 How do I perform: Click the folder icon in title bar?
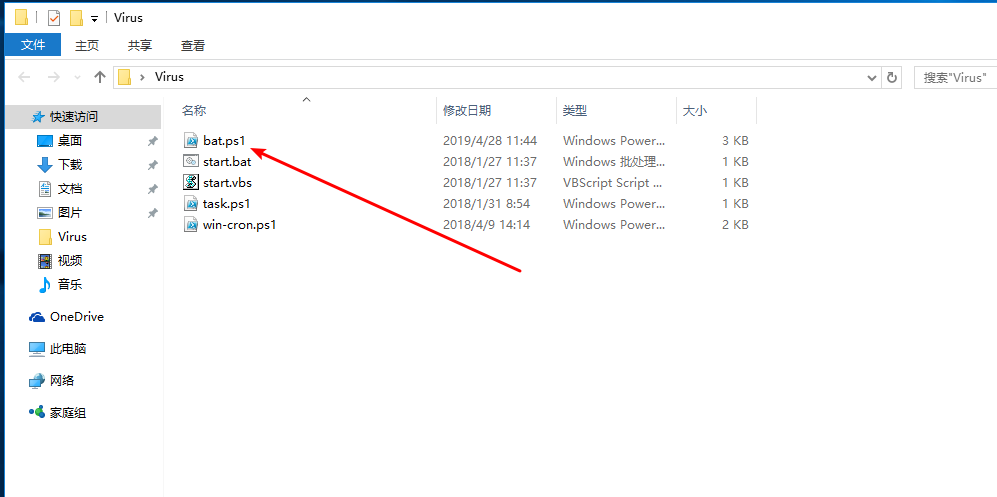[21, 17]
